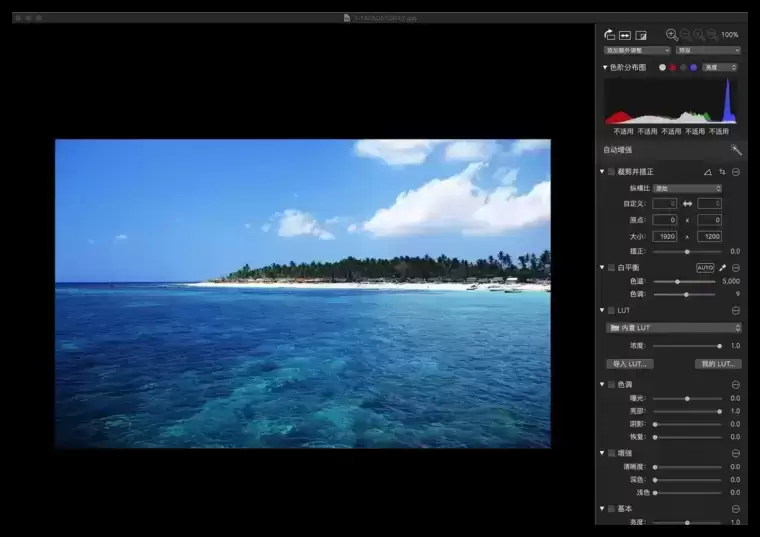Reset 基本 section with its circle icon

(736, 508)
